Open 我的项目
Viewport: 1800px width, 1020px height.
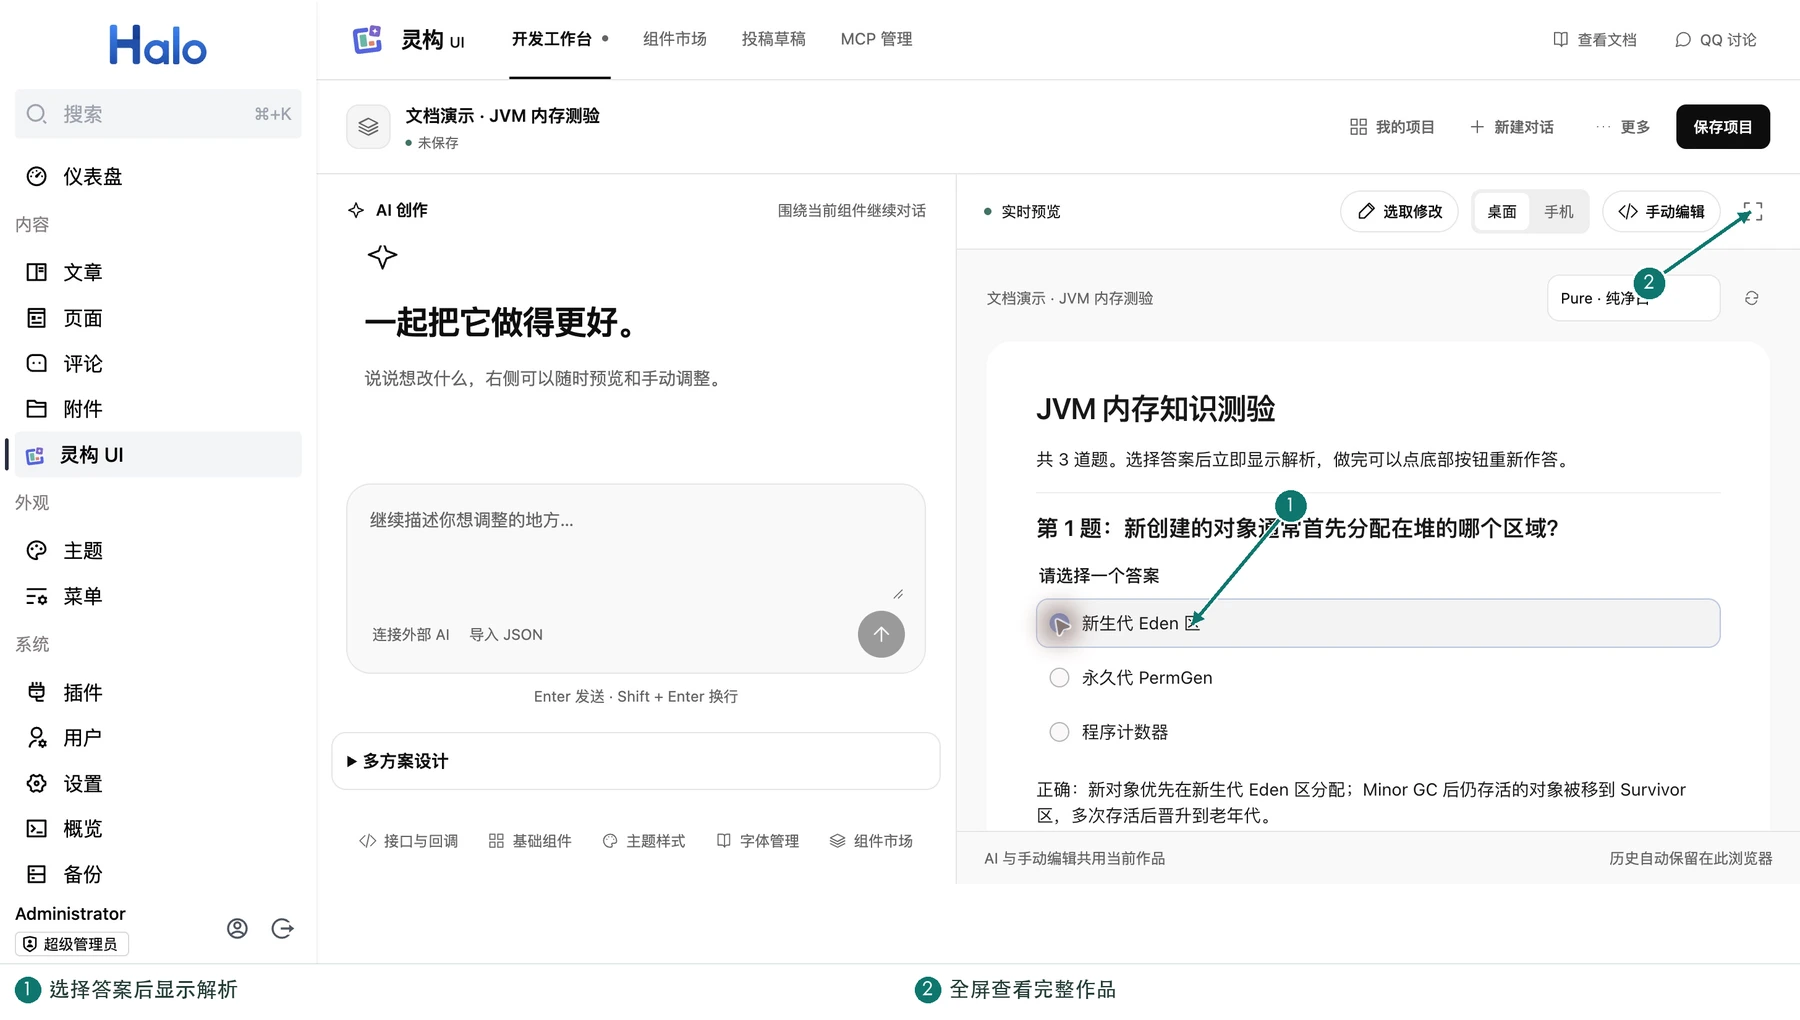(x=1392, y=127)
